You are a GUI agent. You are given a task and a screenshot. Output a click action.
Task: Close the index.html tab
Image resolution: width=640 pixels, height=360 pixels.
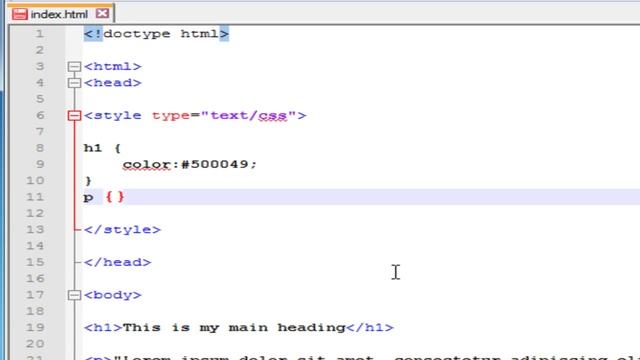click(102, 14)
